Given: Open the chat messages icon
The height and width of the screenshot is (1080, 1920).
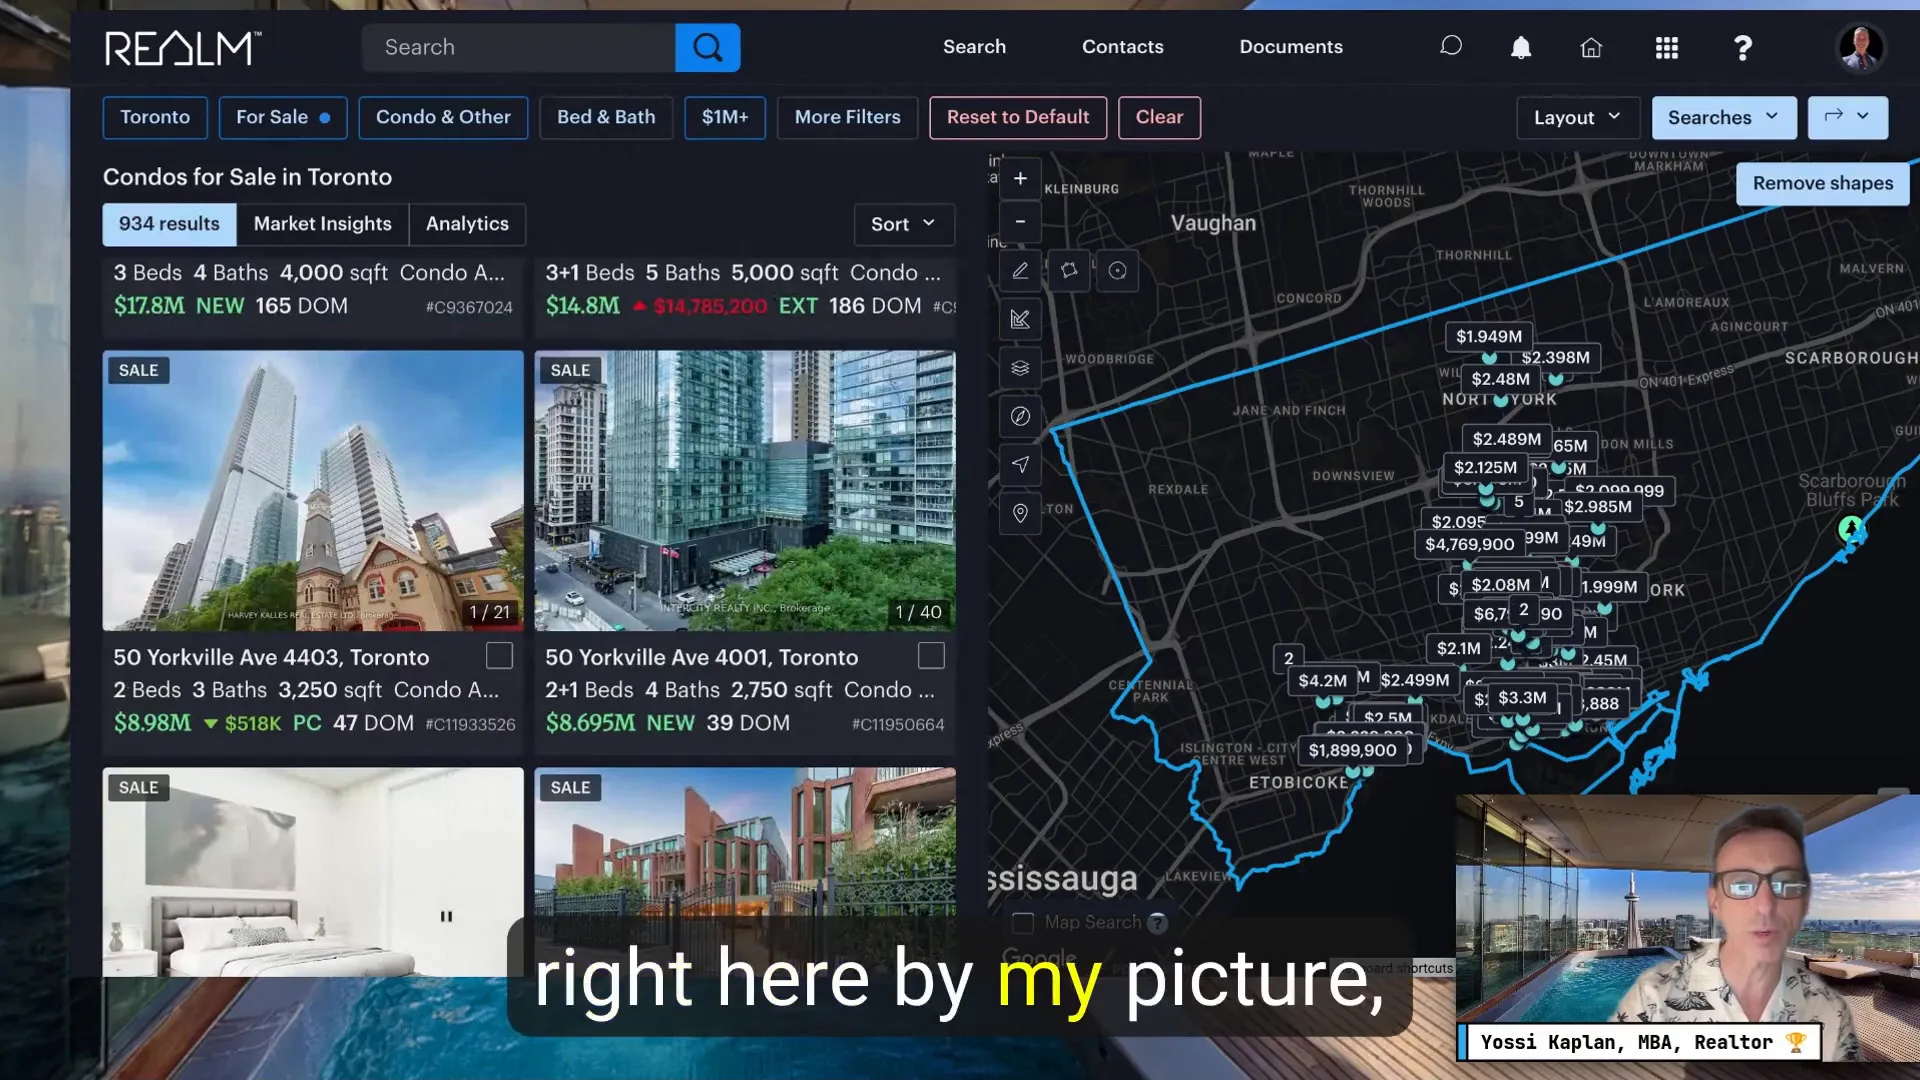Looking at the screenshot, I should coord(1450,46).
